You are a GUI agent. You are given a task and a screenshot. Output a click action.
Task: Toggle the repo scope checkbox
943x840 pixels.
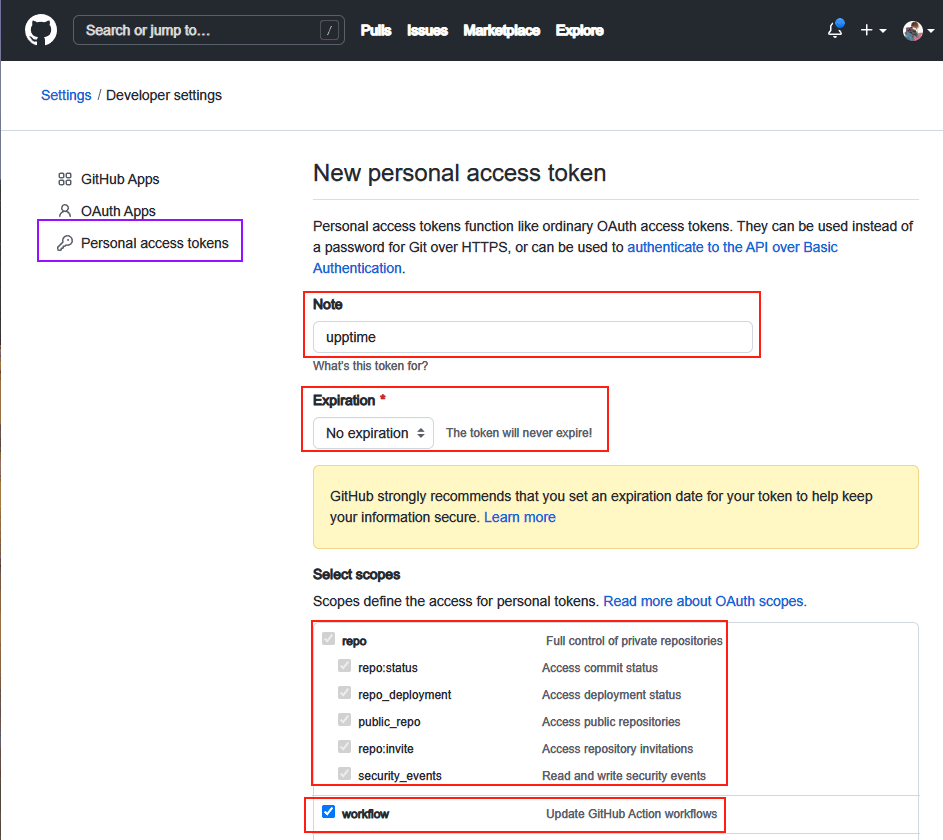coord(328,639)
